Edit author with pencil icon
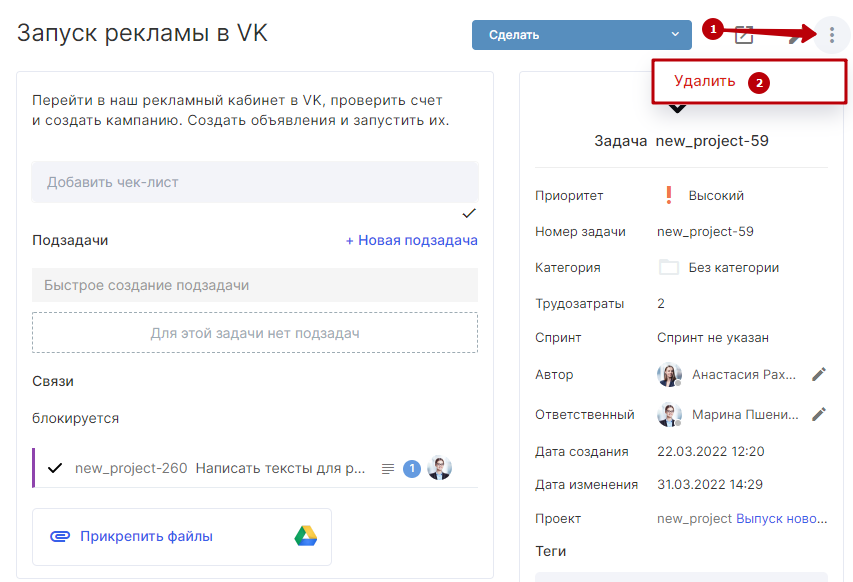 click(x=819, y=374)
